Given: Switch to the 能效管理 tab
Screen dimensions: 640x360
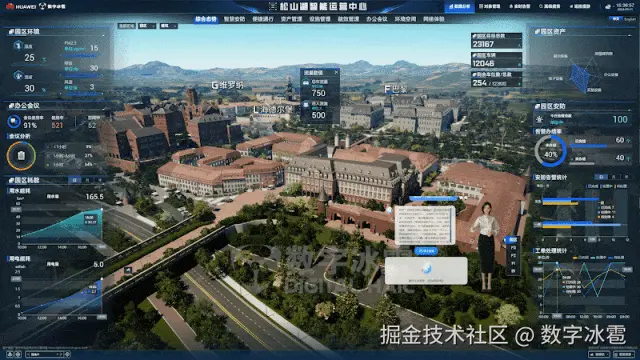Looking at the screenshot, I should coord(348,19).
